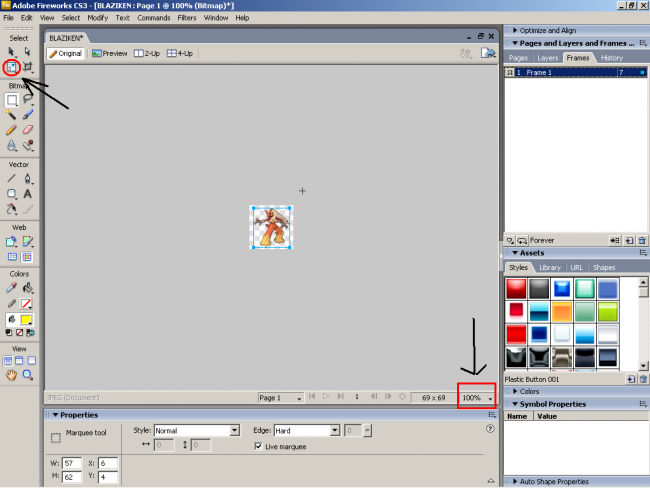Viewport: 650px width, 488px height.
Task: Select the Paint Bucket tool
Action: 28,288
